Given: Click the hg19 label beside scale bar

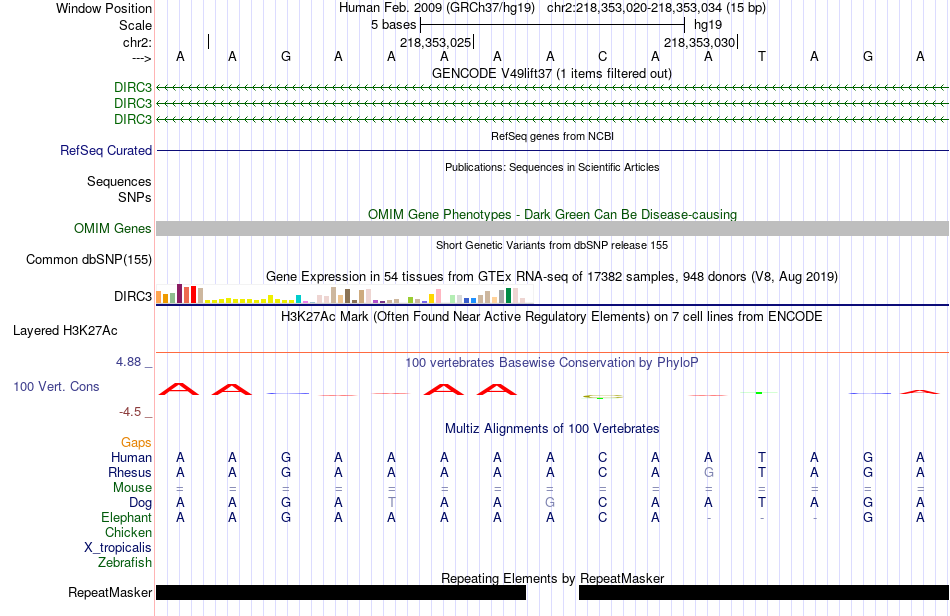Looking at the screenshot, I should pos(708,25).
